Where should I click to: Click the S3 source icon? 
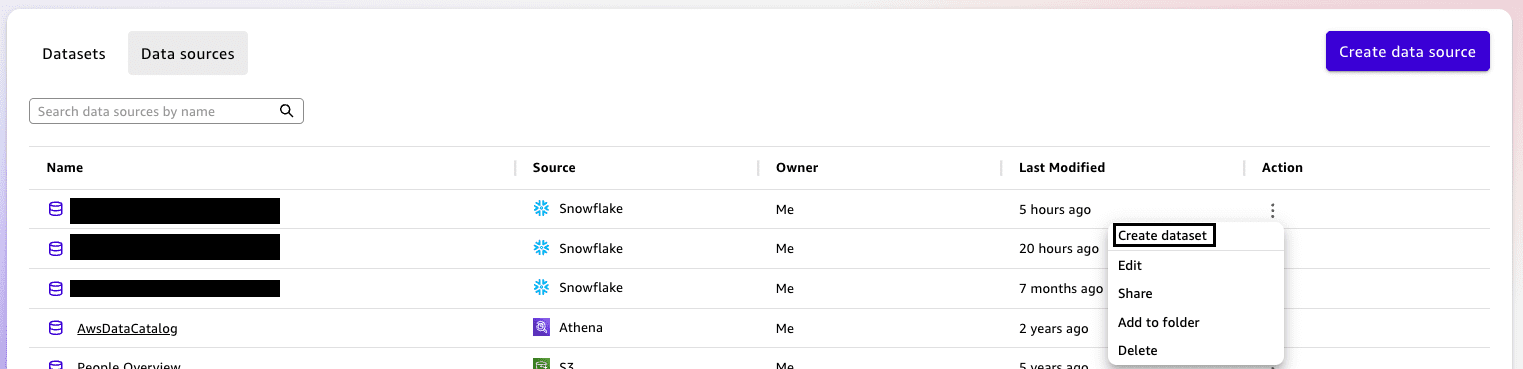pos(542,364)
